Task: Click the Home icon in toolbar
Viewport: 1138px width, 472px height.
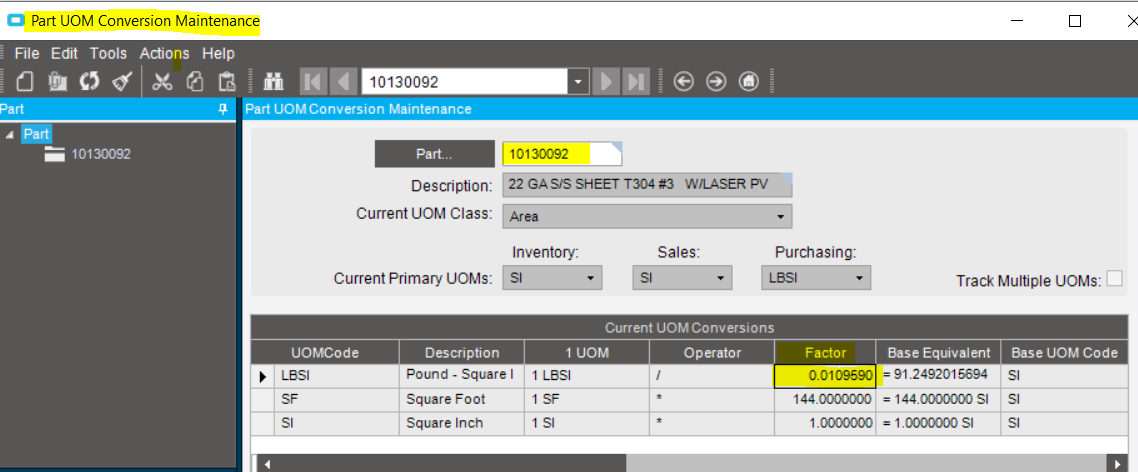Action: (749, 81)
